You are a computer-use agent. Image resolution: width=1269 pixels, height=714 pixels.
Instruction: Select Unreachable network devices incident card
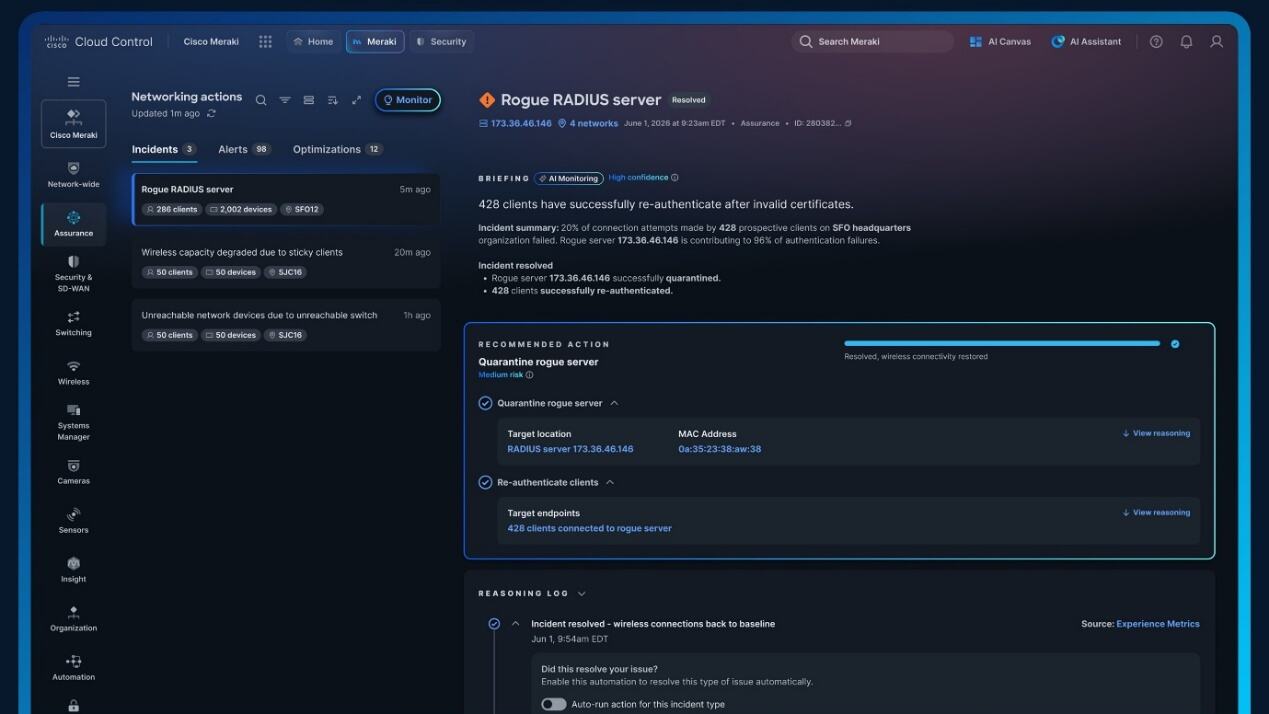click(286, 325)
